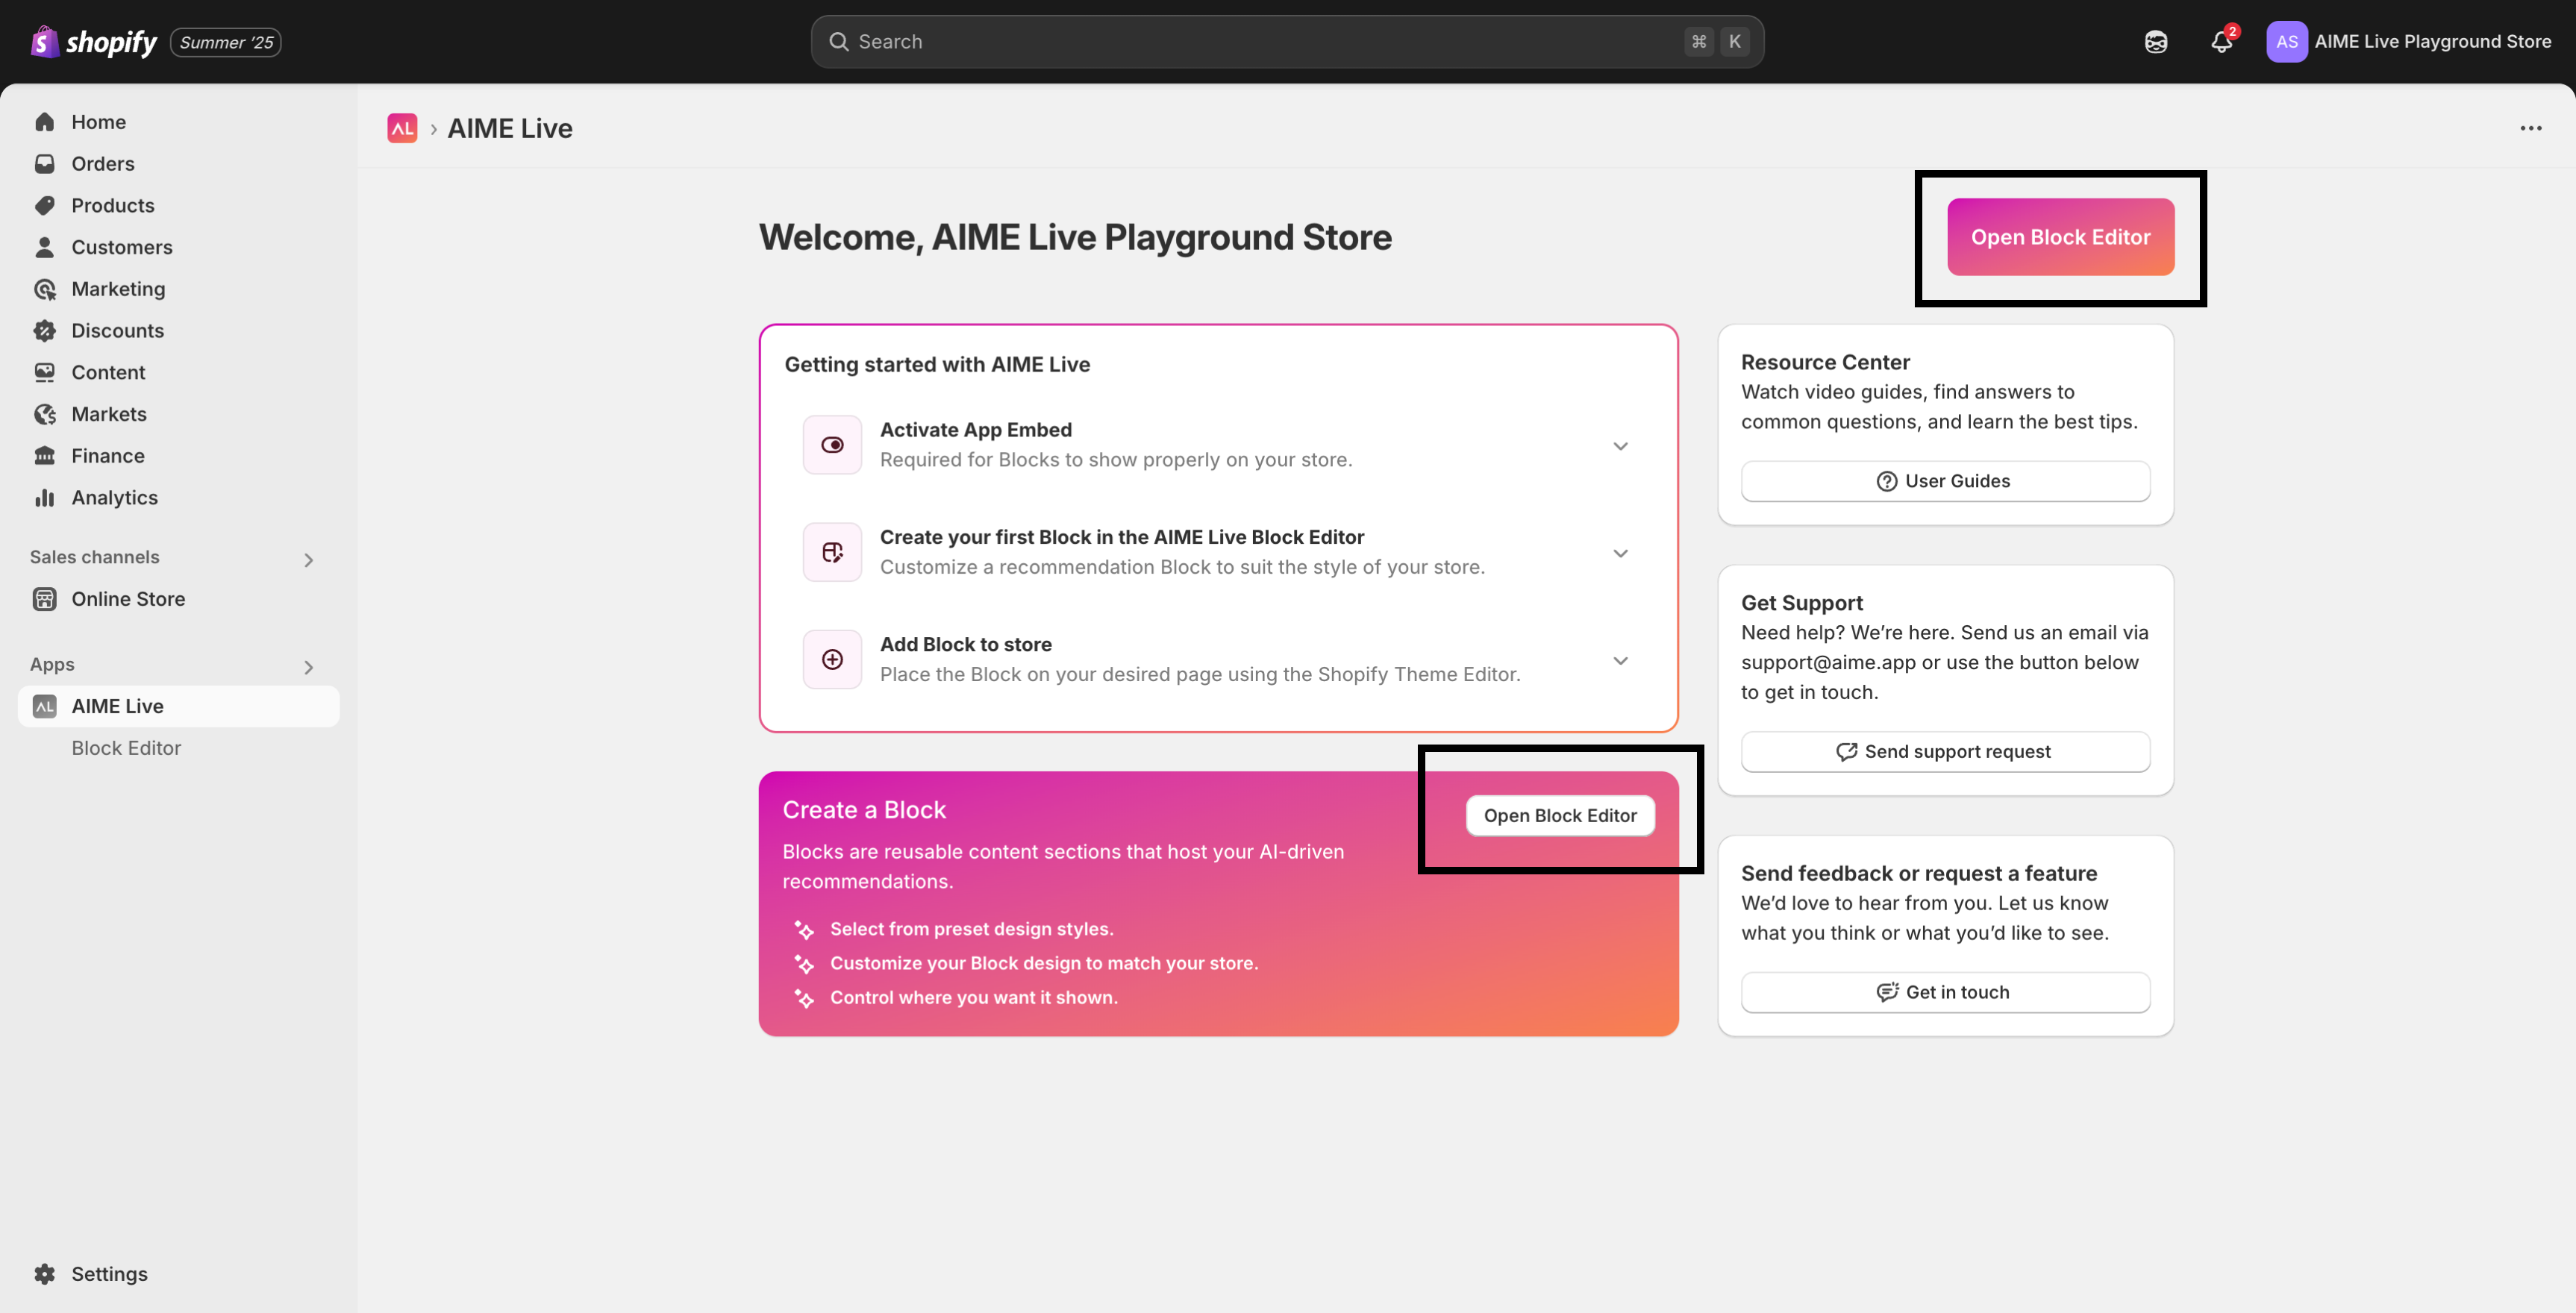Click 'Control where you want it shown.' text
This screenshot has height=1313, width=2576.
973,997
